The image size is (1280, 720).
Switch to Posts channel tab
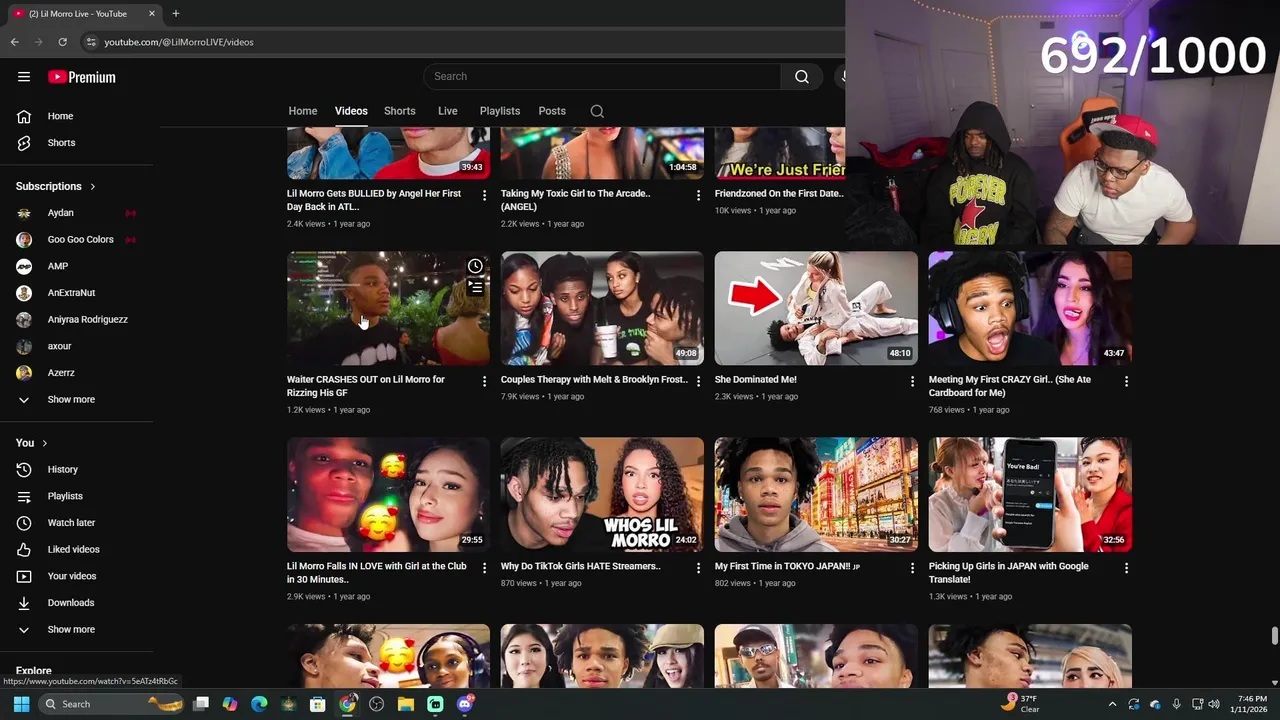pos(552,111)
